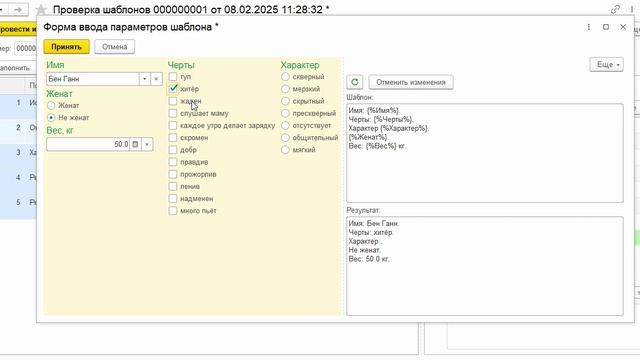
Task: Choose 'мерзкий' character option
Action: pos(285,89)
